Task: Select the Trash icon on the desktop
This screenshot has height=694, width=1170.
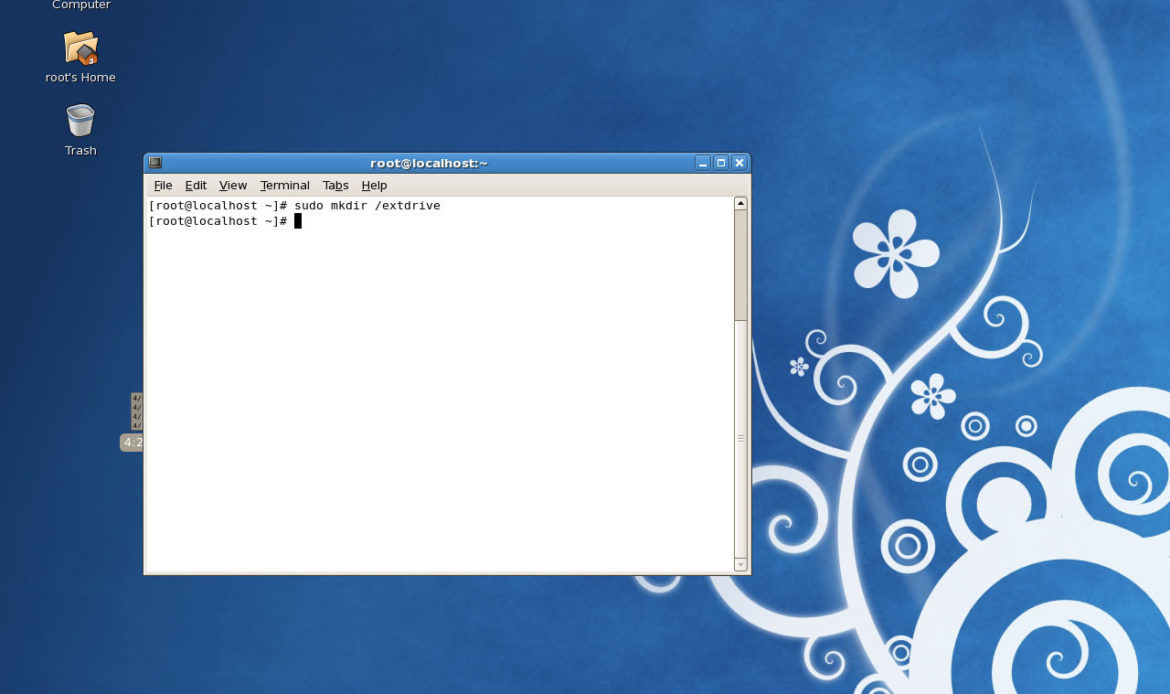Action: pos(80,122)
